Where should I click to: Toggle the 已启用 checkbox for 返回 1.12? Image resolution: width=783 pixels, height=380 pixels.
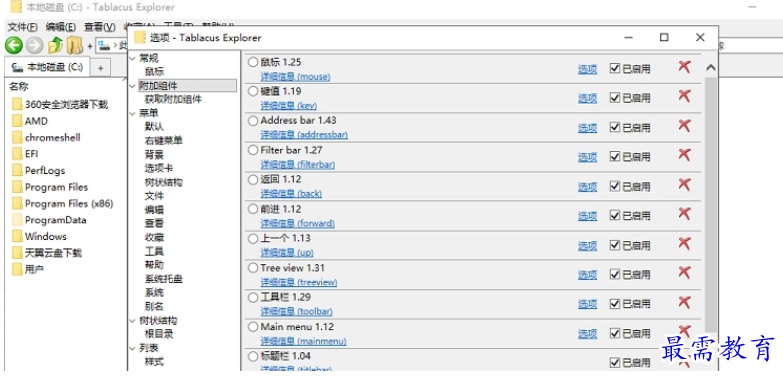coord(615,186)
